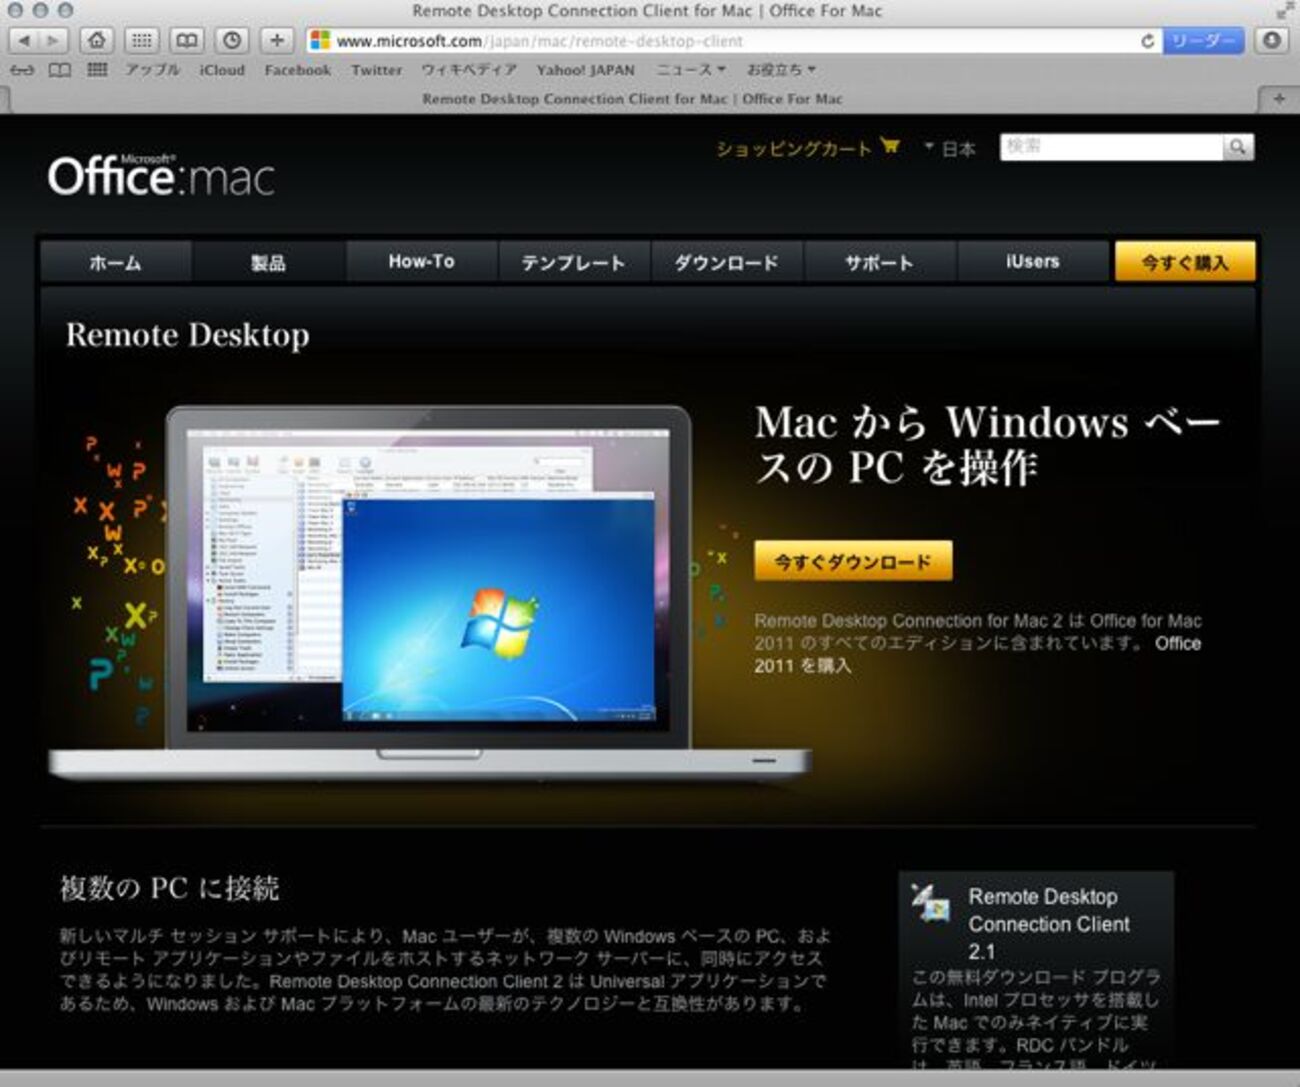The width and height of the screenshot is (1300, 1087).
Task: Click the 'Remote Desktop' page heading
Action: point(188,335)
